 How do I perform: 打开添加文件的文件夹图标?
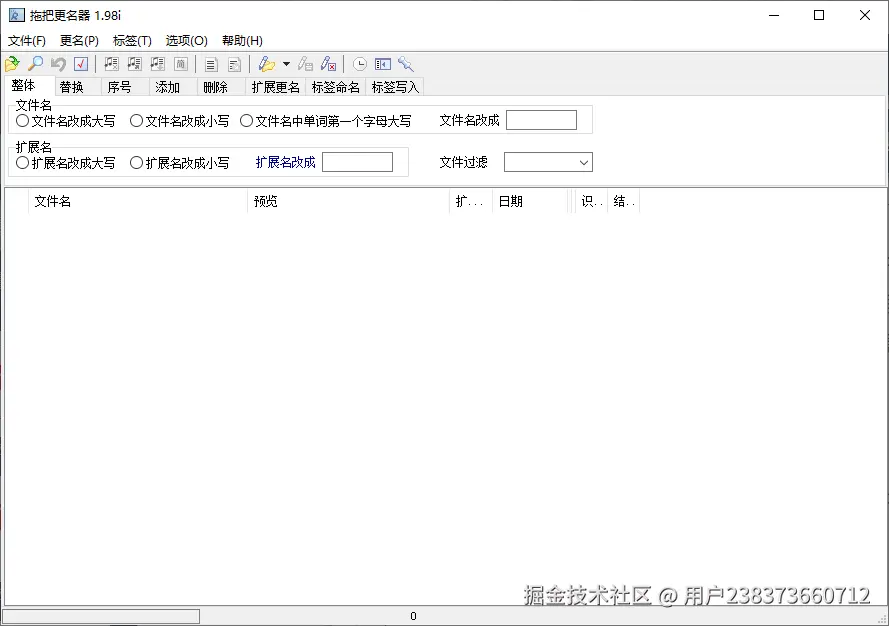[14, 63]
